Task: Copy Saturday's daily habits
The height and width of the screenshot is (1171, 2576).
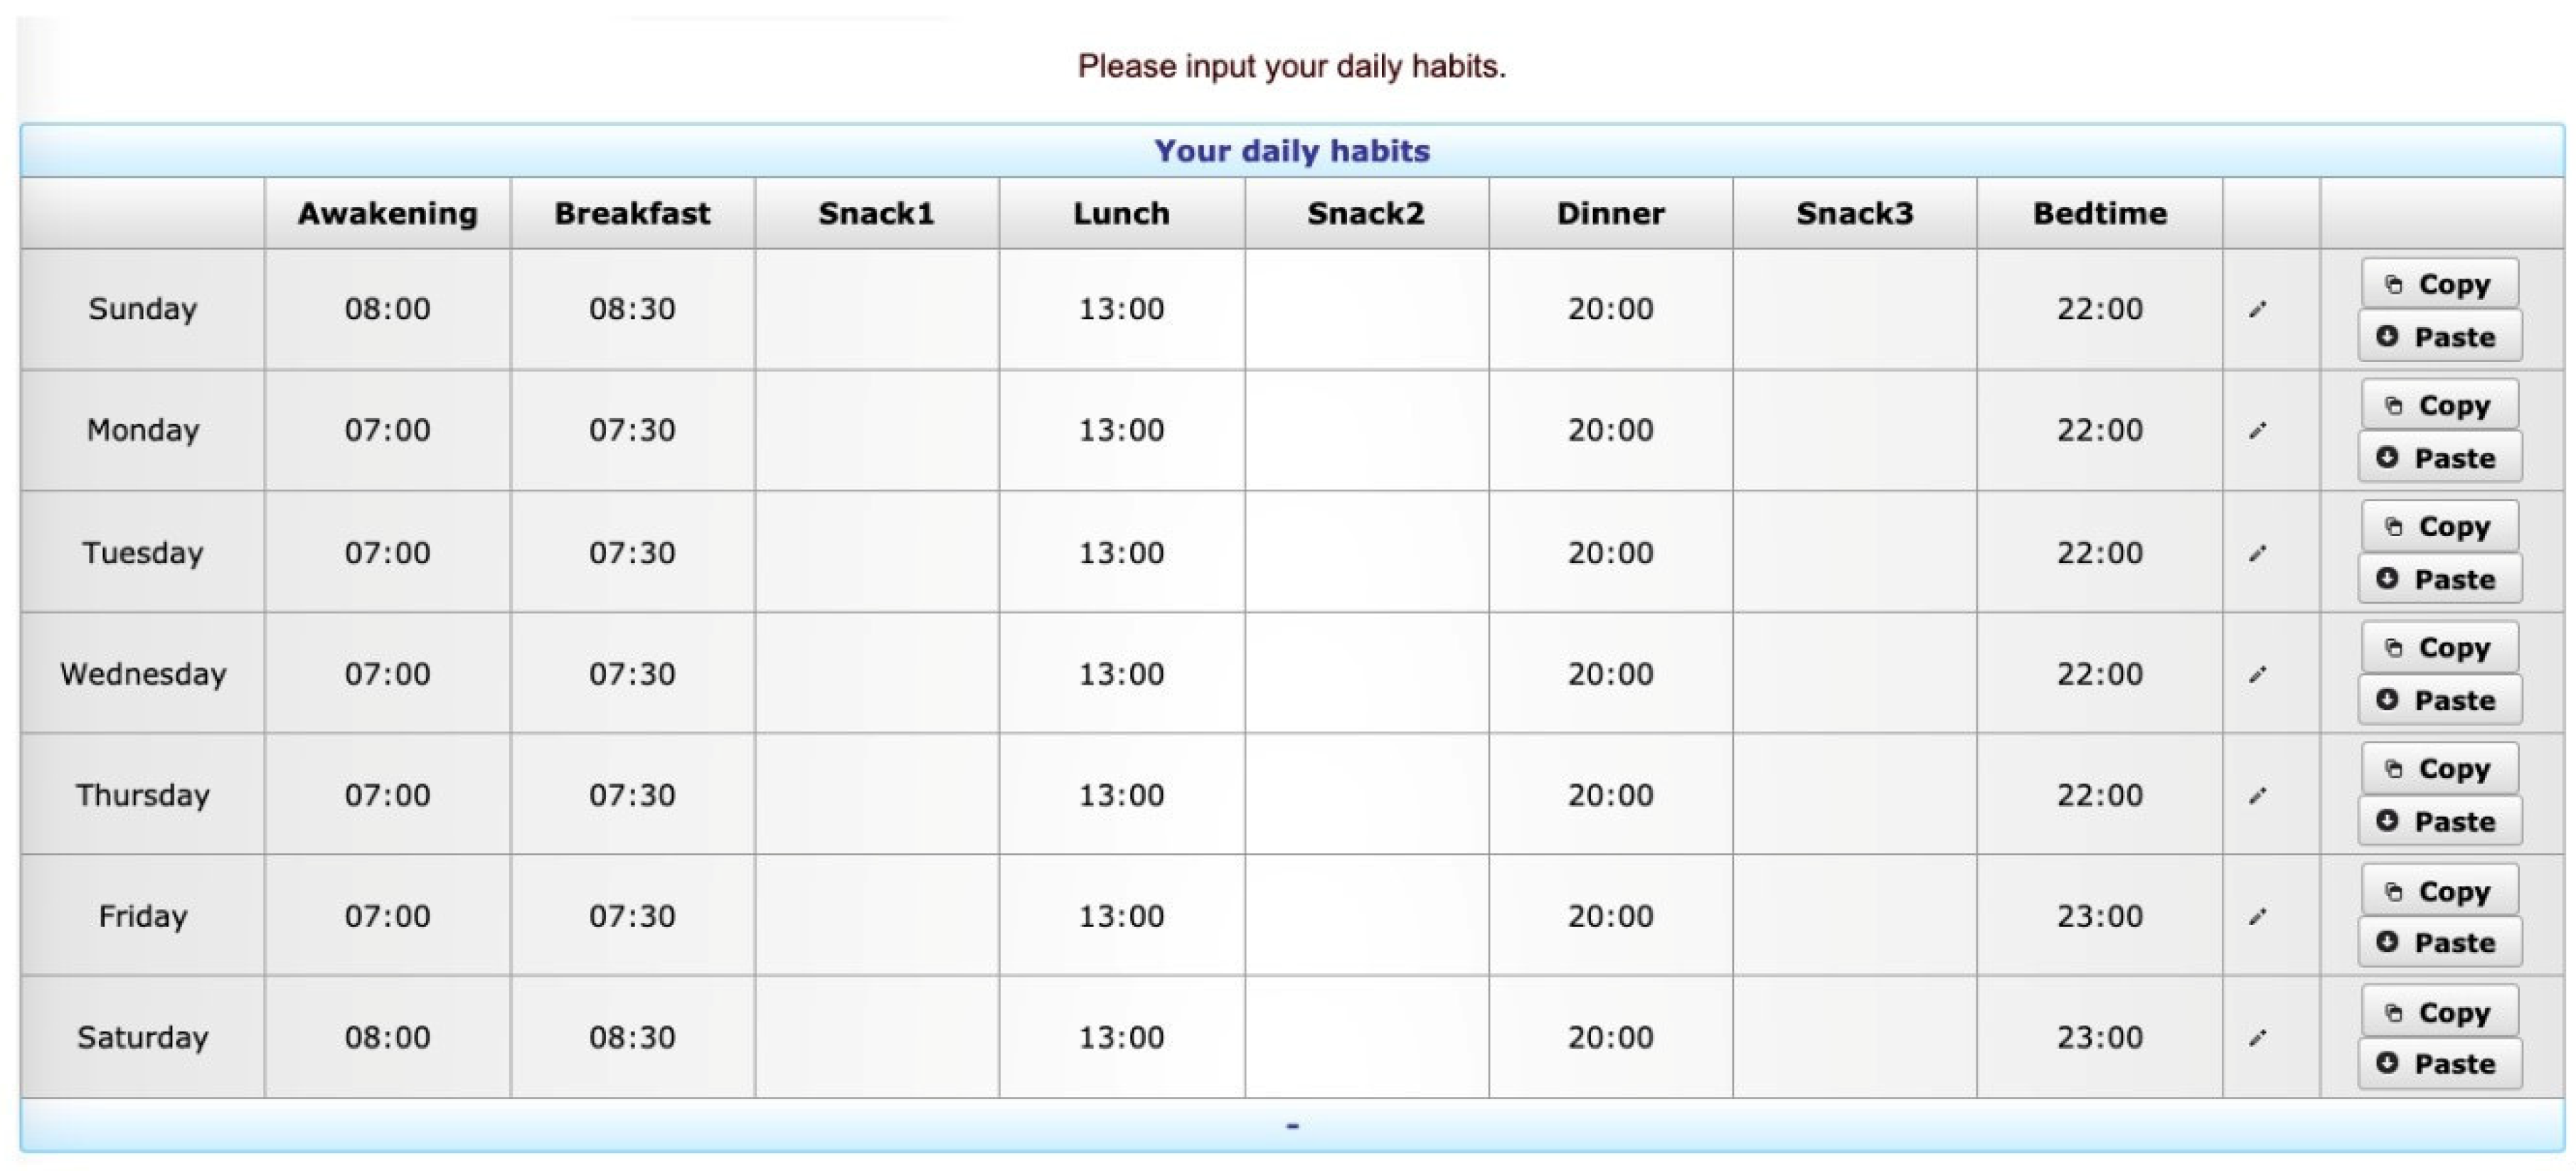Action: click(x=2439, y=1012)
